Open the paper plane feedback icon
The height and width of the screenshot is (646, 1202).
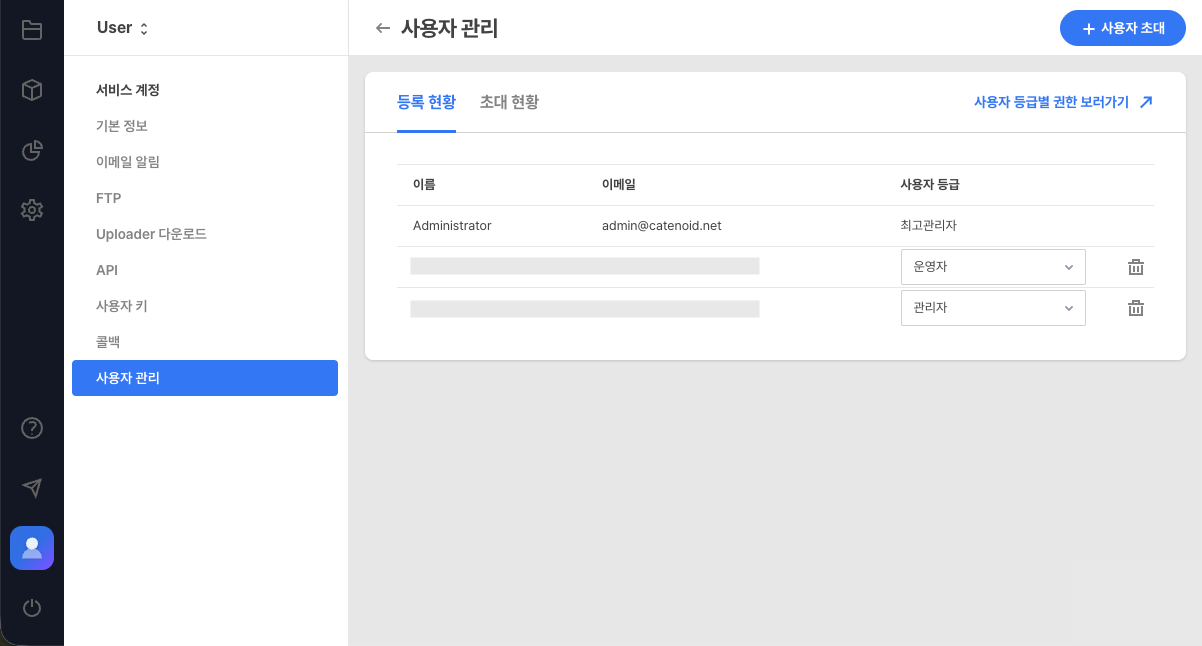32,488
